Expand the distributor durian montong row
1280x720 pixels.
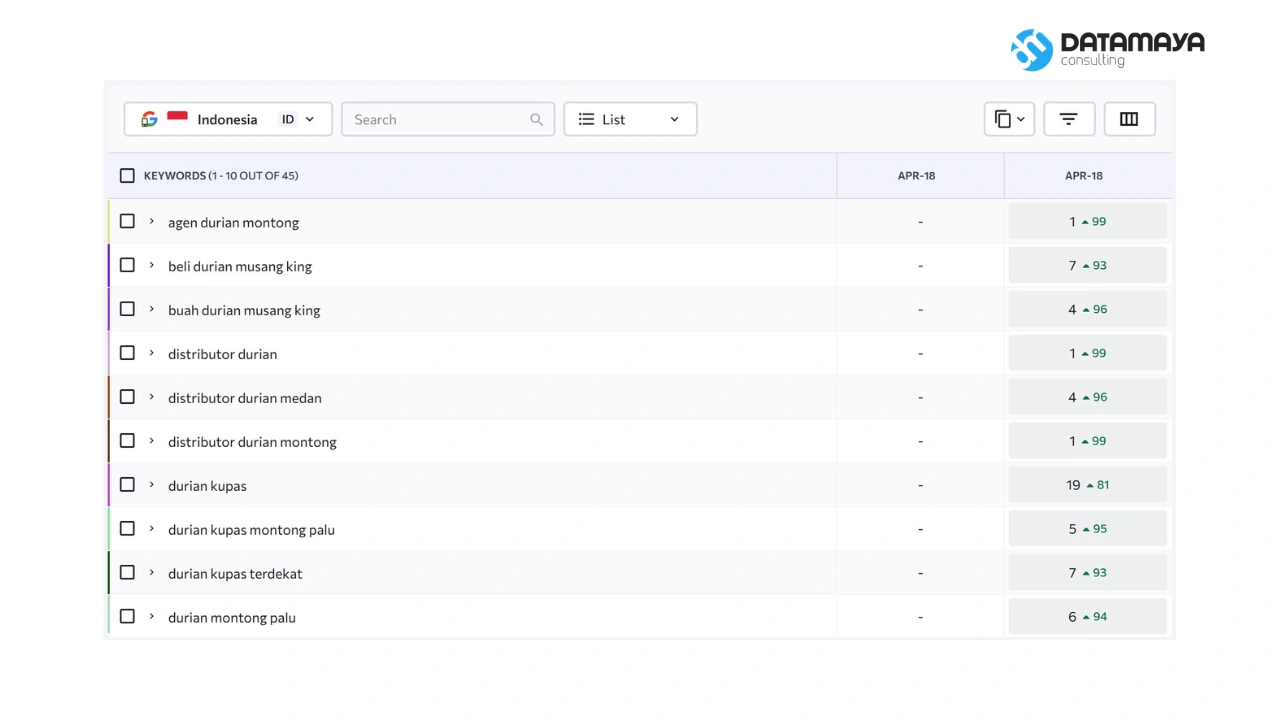click(x=152, y=441)
